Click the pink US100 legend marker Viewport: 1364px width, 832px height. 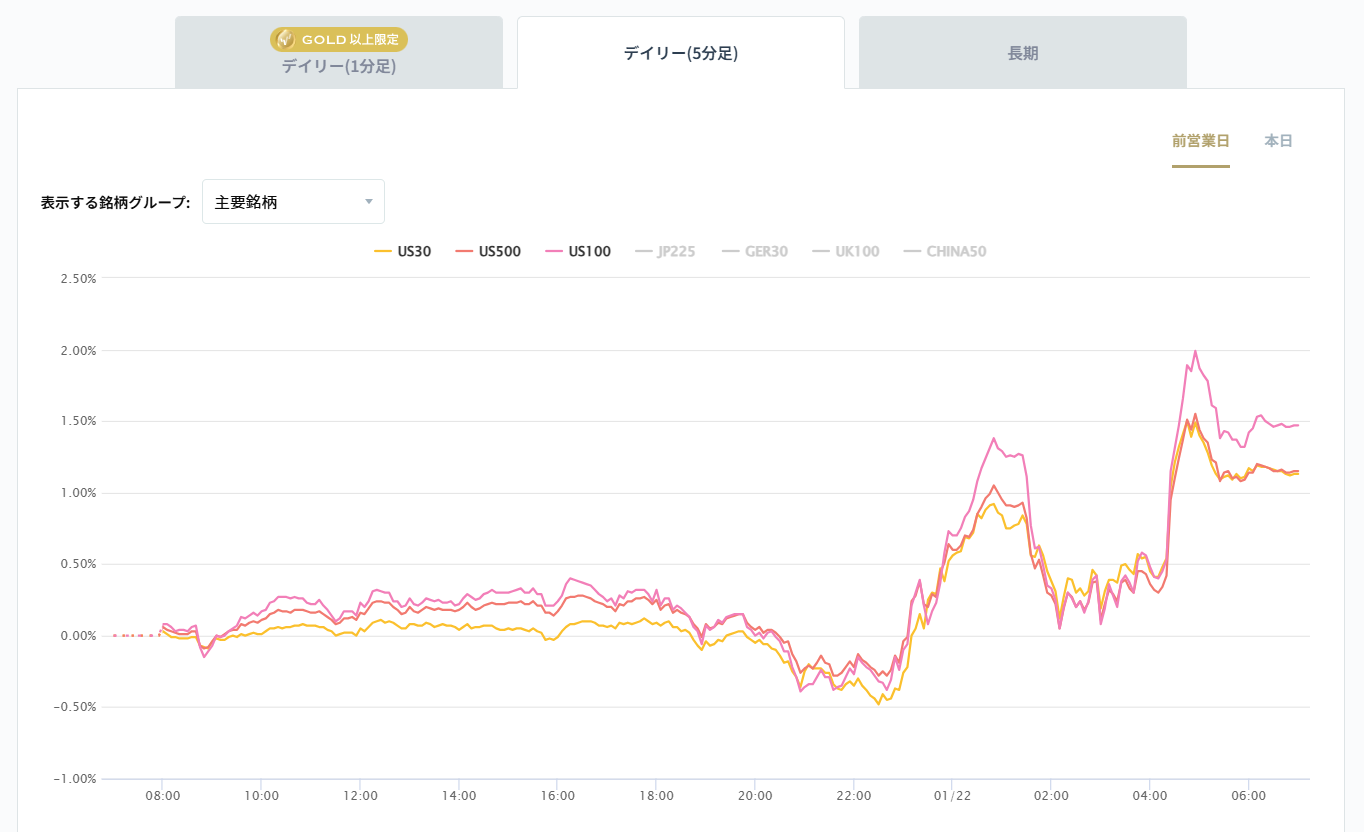click(x=554, y=252)
